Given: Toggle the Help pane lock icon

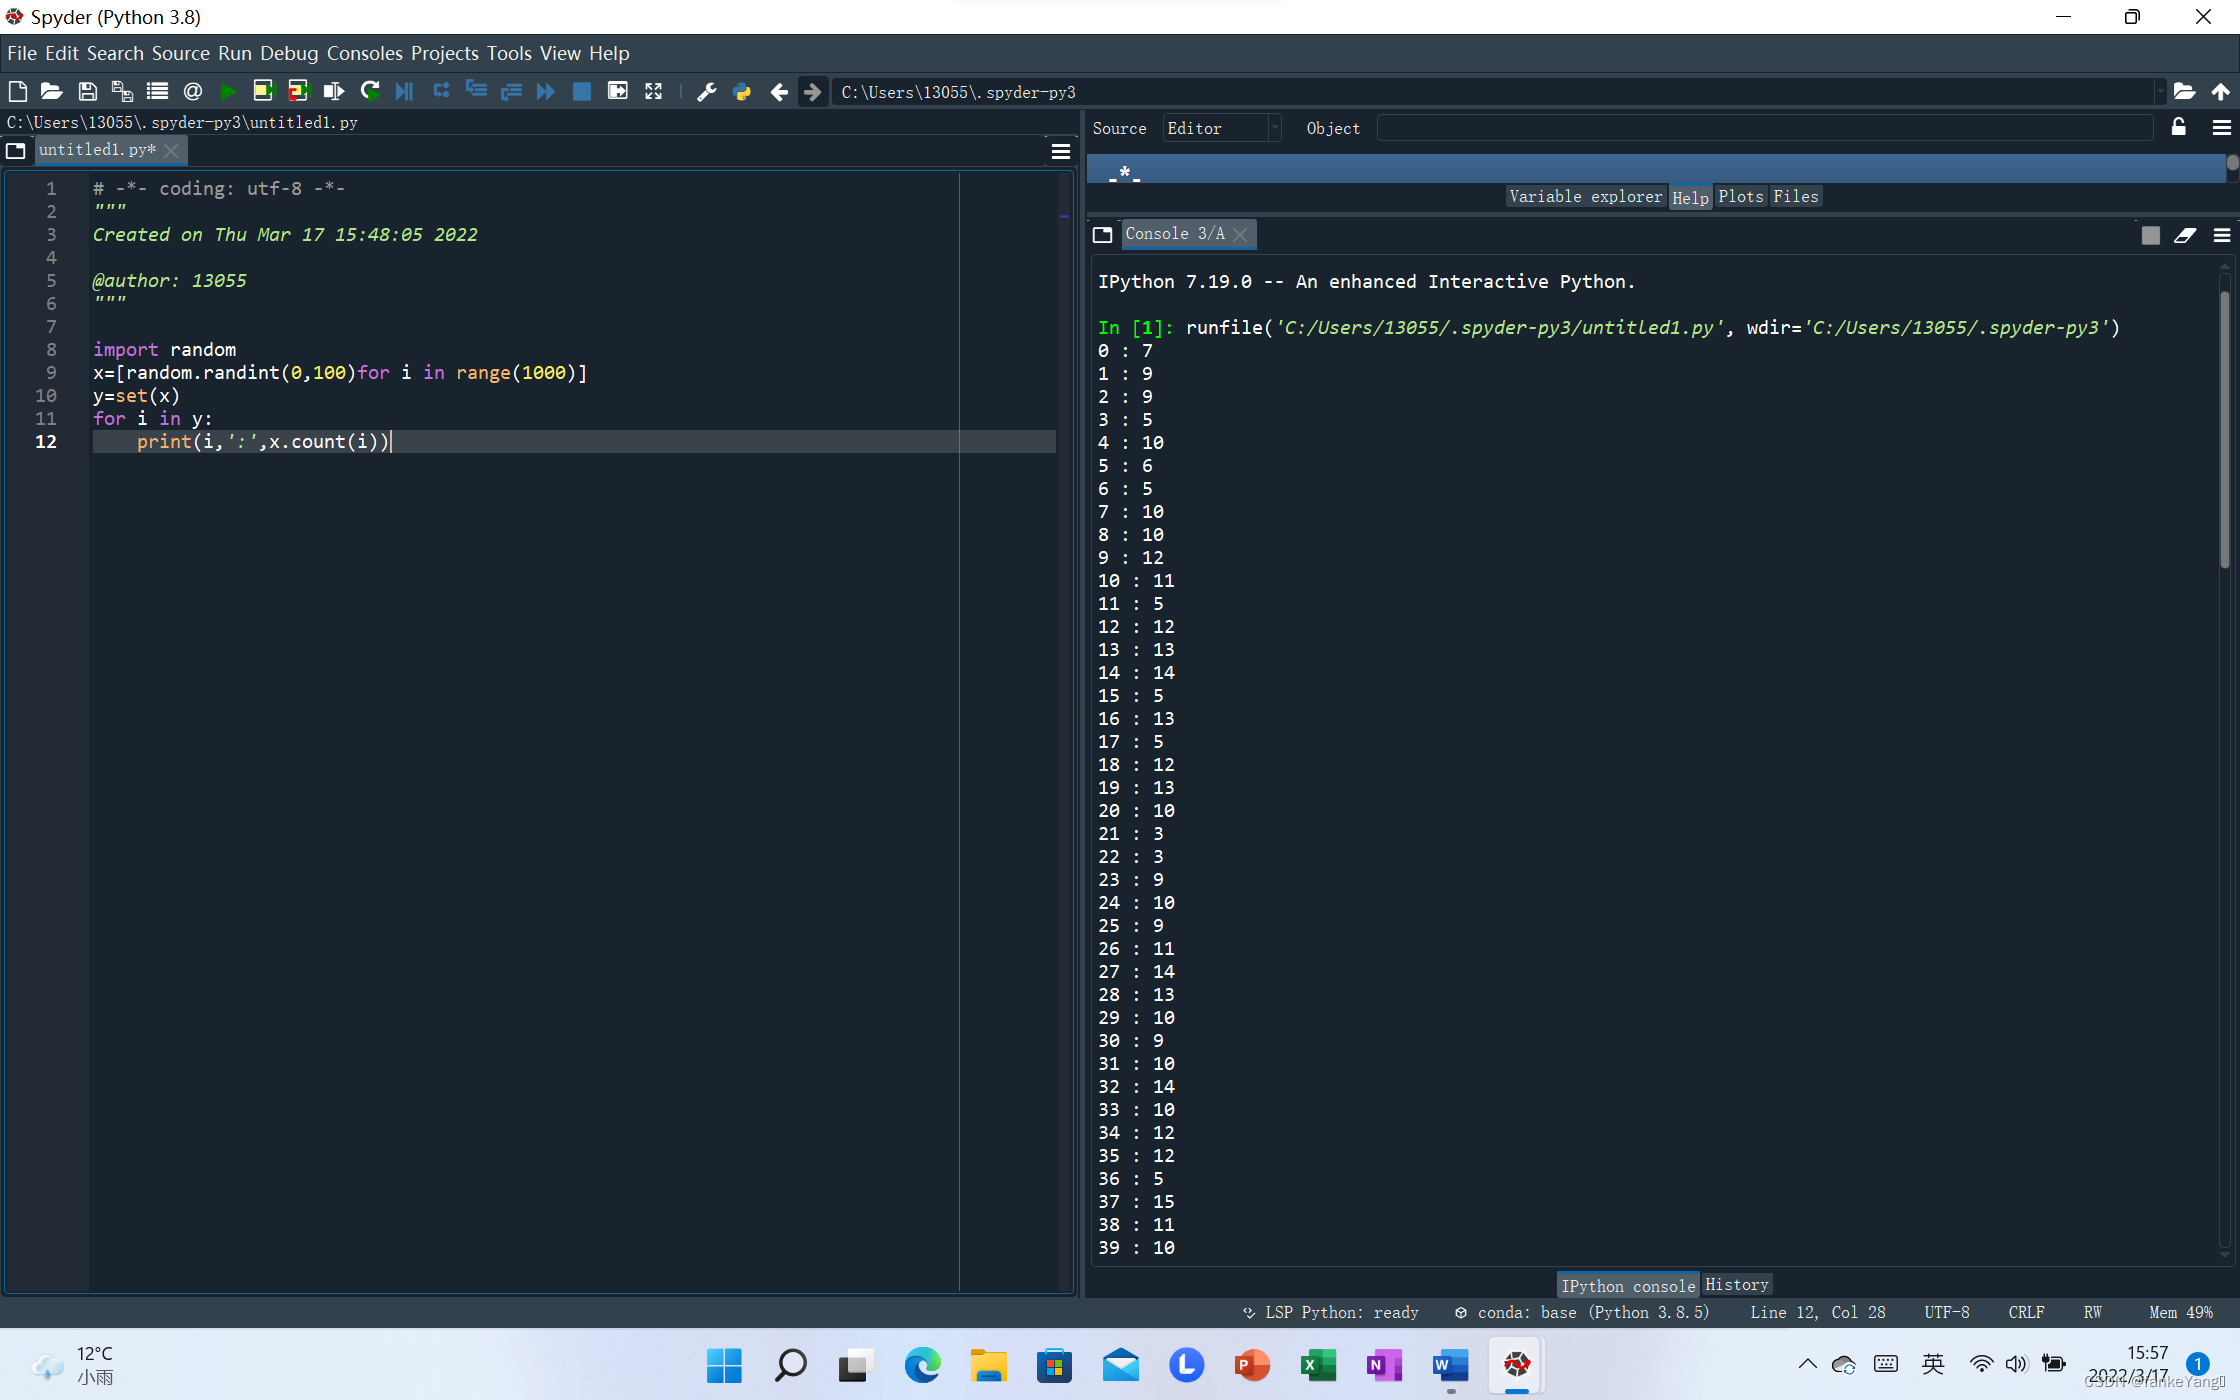Looking at the screenshot, I should tap(2178, 128).
